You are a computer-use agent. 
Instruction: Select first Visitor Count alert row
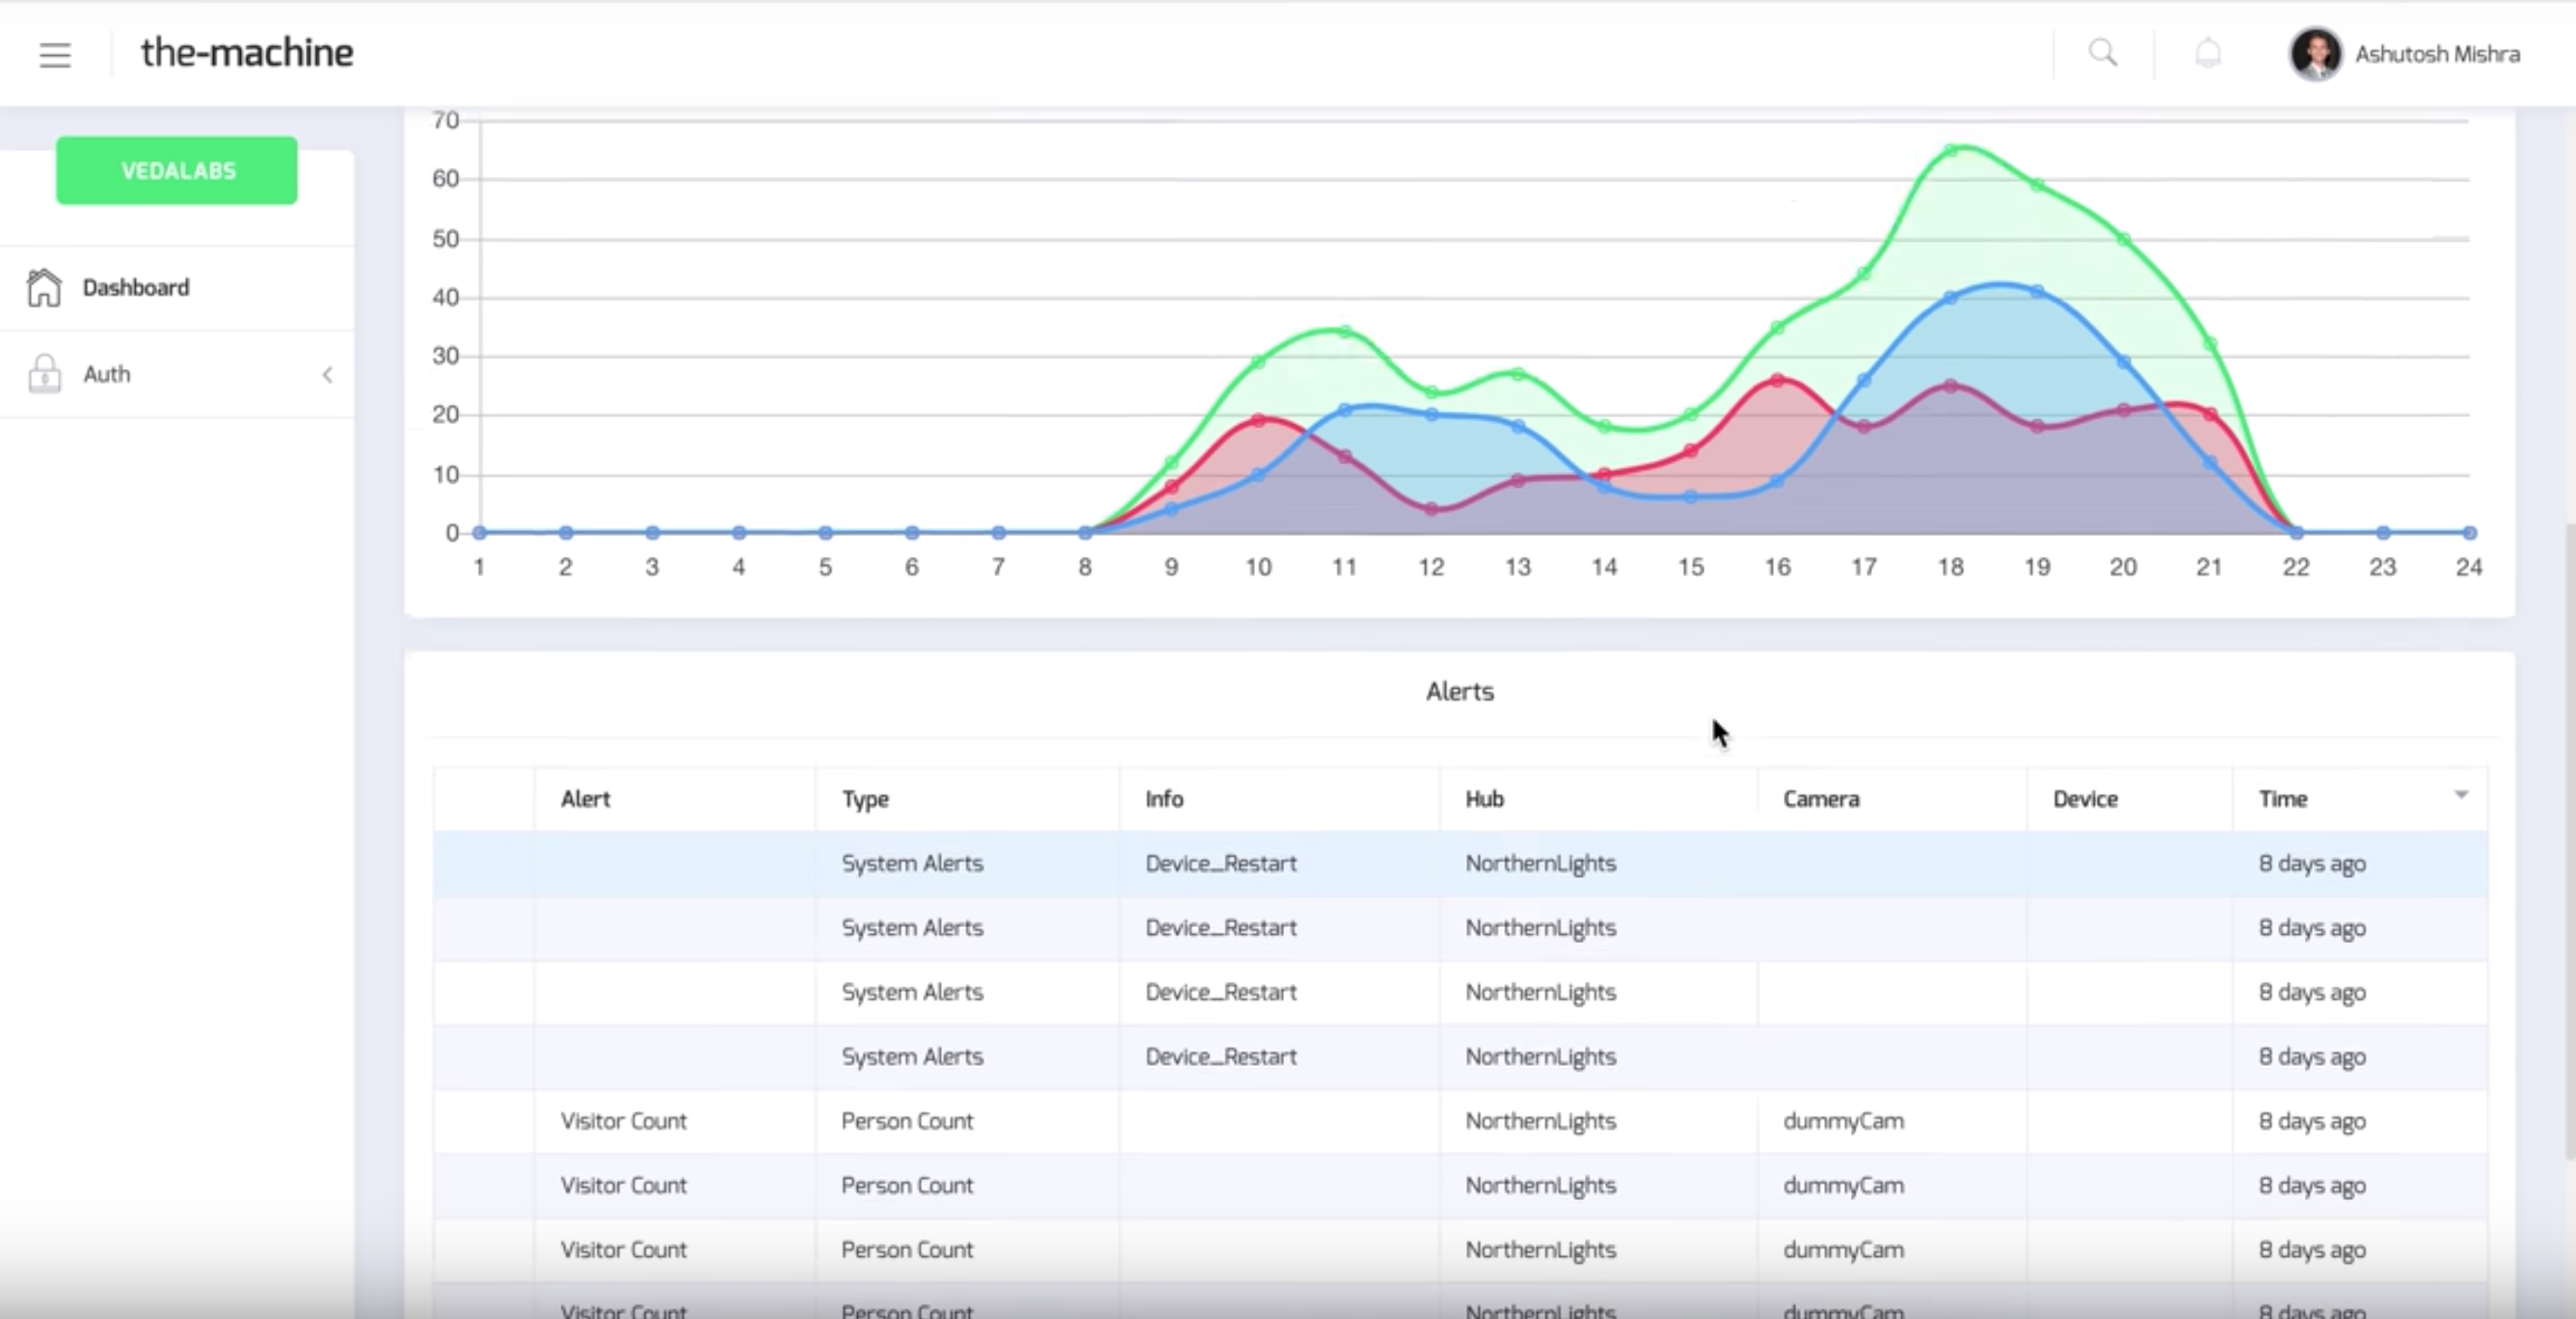pyautogui.click(x=624, y=1121)
